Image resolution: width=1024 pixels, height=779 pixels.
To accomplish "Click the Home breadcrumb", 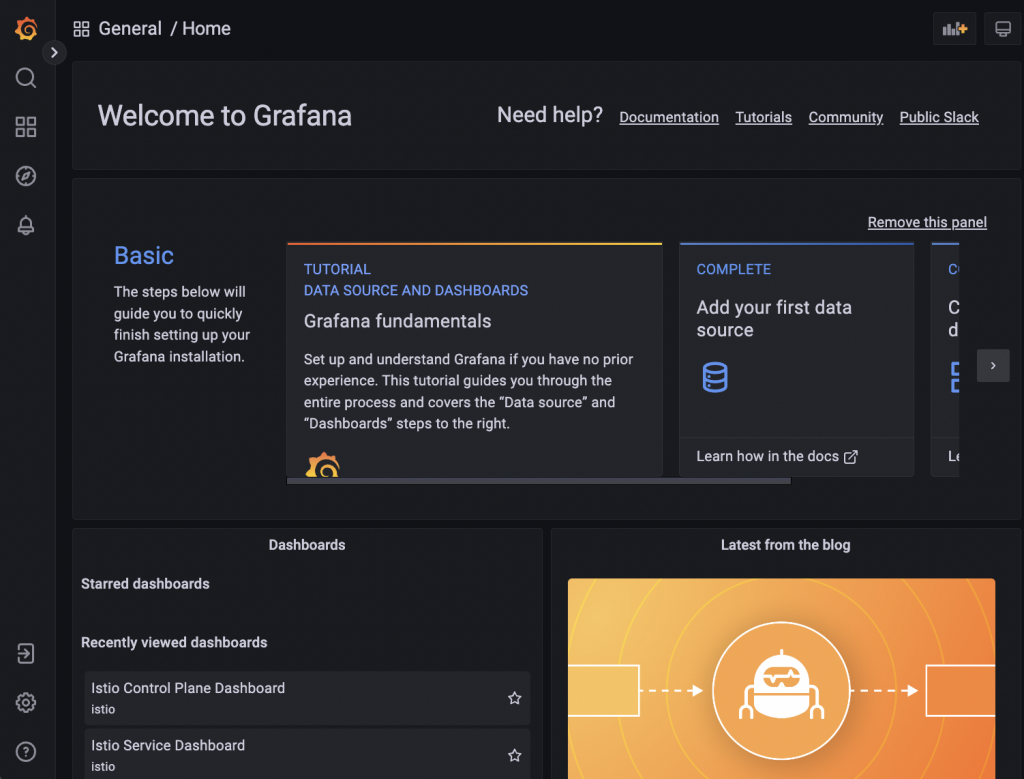I will (x=206, y=29).
